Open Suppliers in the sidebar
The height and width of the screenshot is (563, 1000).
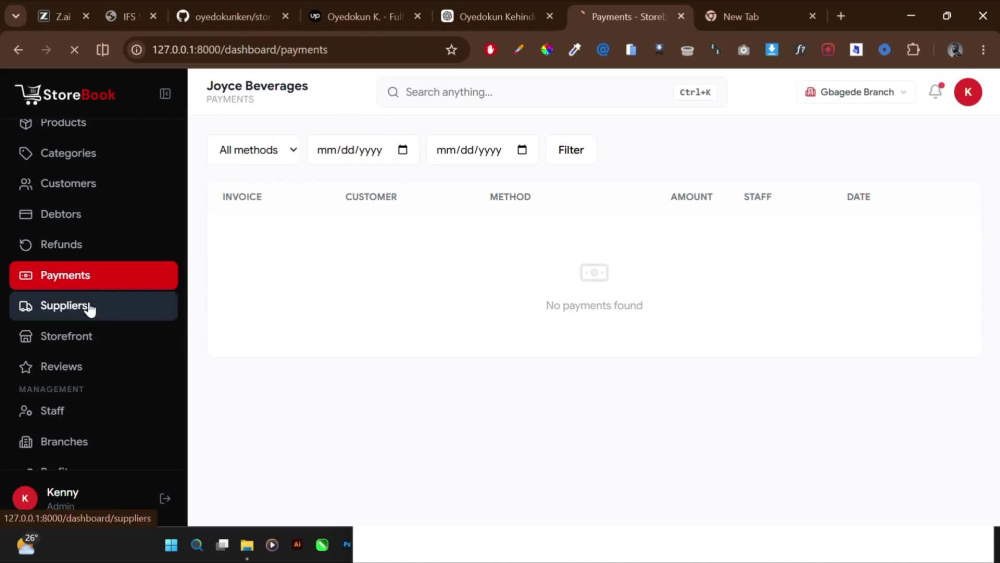coord(94,305)
